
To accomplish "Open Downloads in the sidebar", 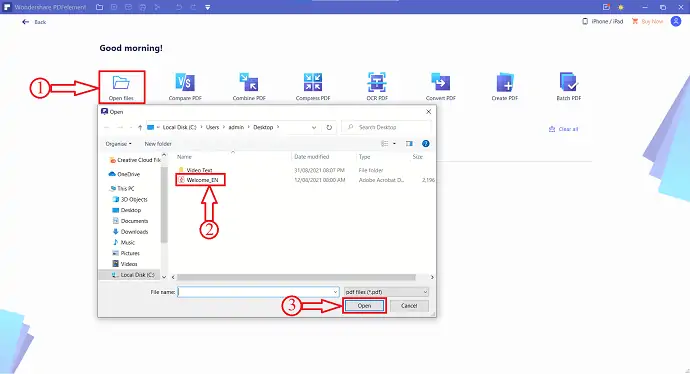I will (x=130, y=231).
